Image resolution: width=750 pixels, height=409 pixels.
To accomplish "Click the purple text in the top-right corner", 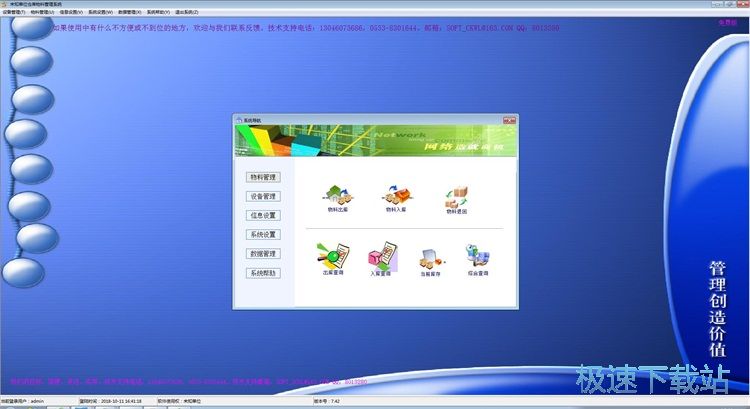I will tap(728, 22).
